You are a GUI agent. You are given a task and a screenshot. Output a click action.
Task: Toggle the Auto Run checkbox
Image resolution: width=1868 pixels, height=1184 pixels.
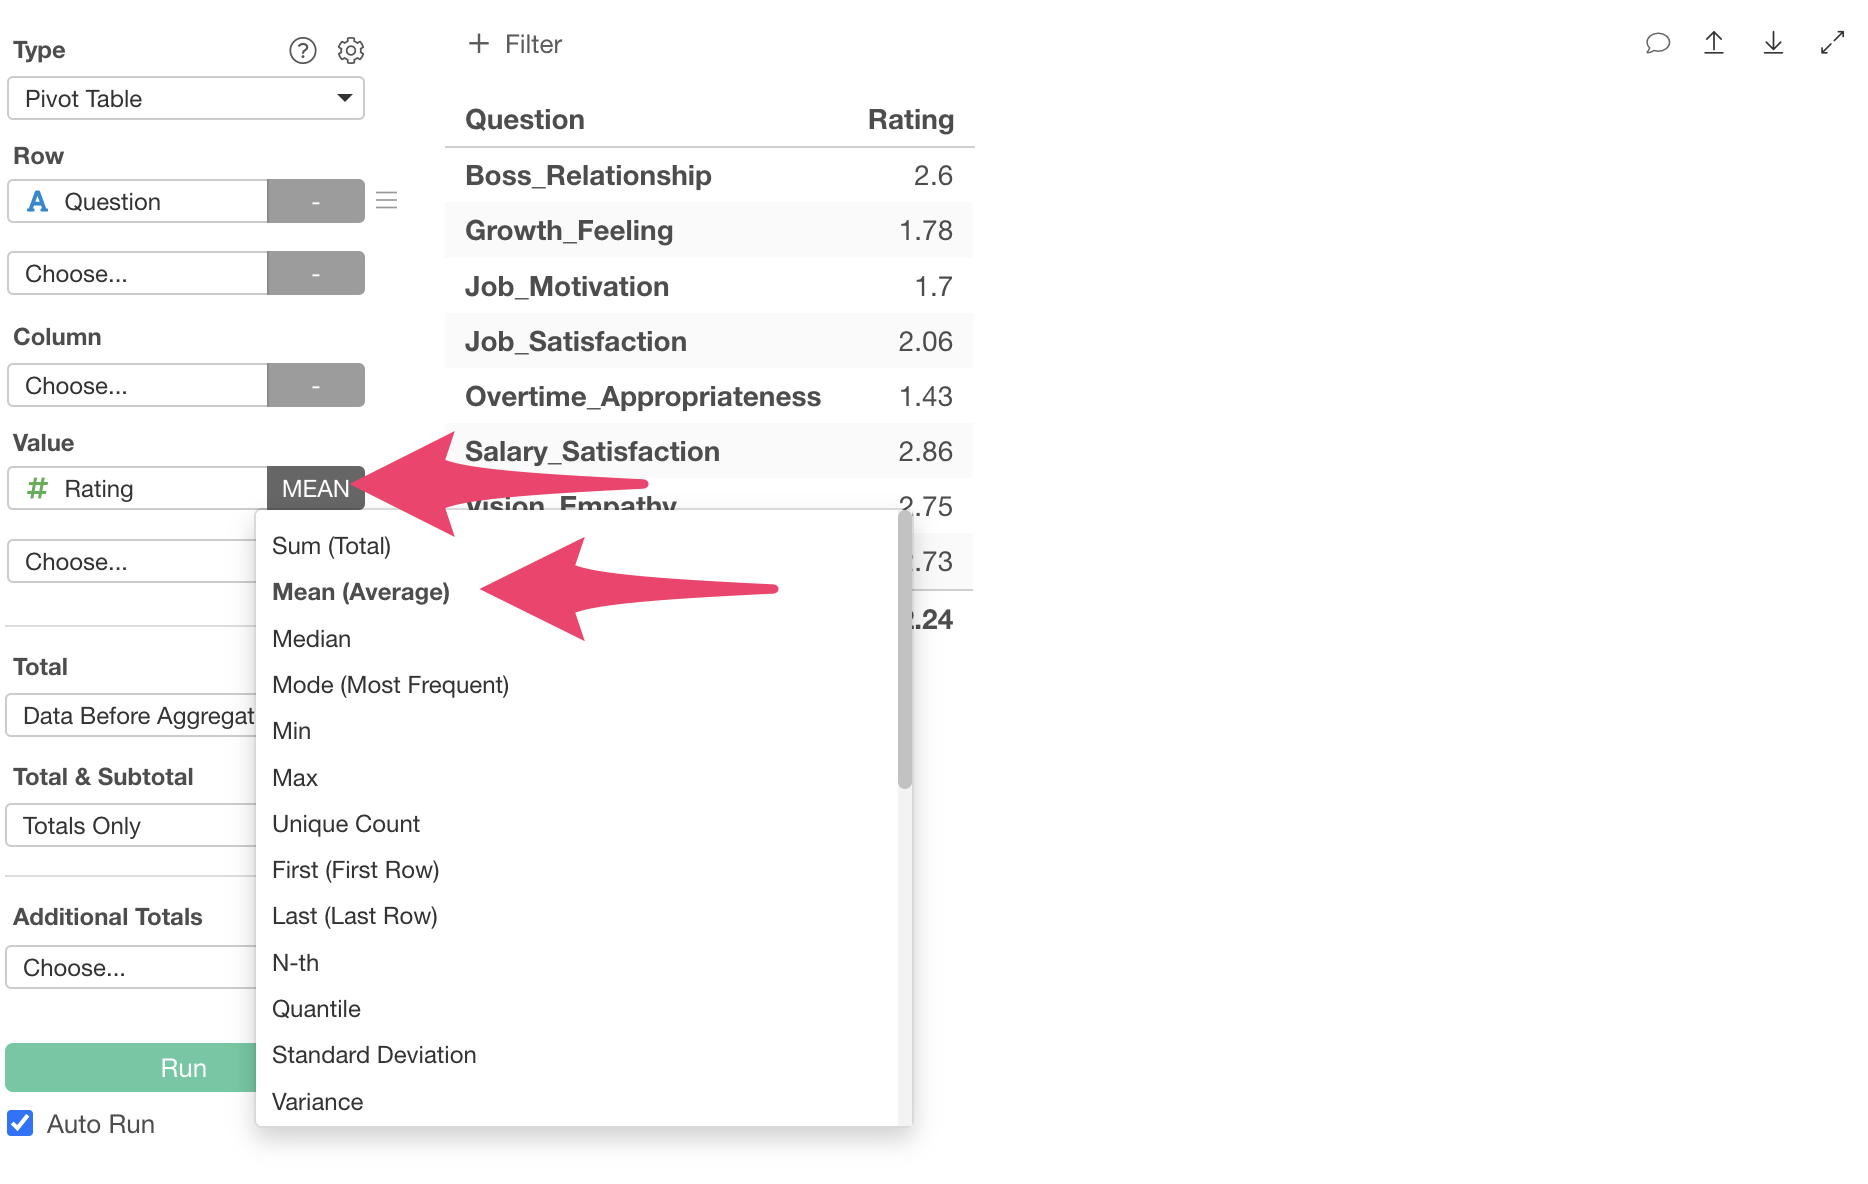[x=20, y=1123]
